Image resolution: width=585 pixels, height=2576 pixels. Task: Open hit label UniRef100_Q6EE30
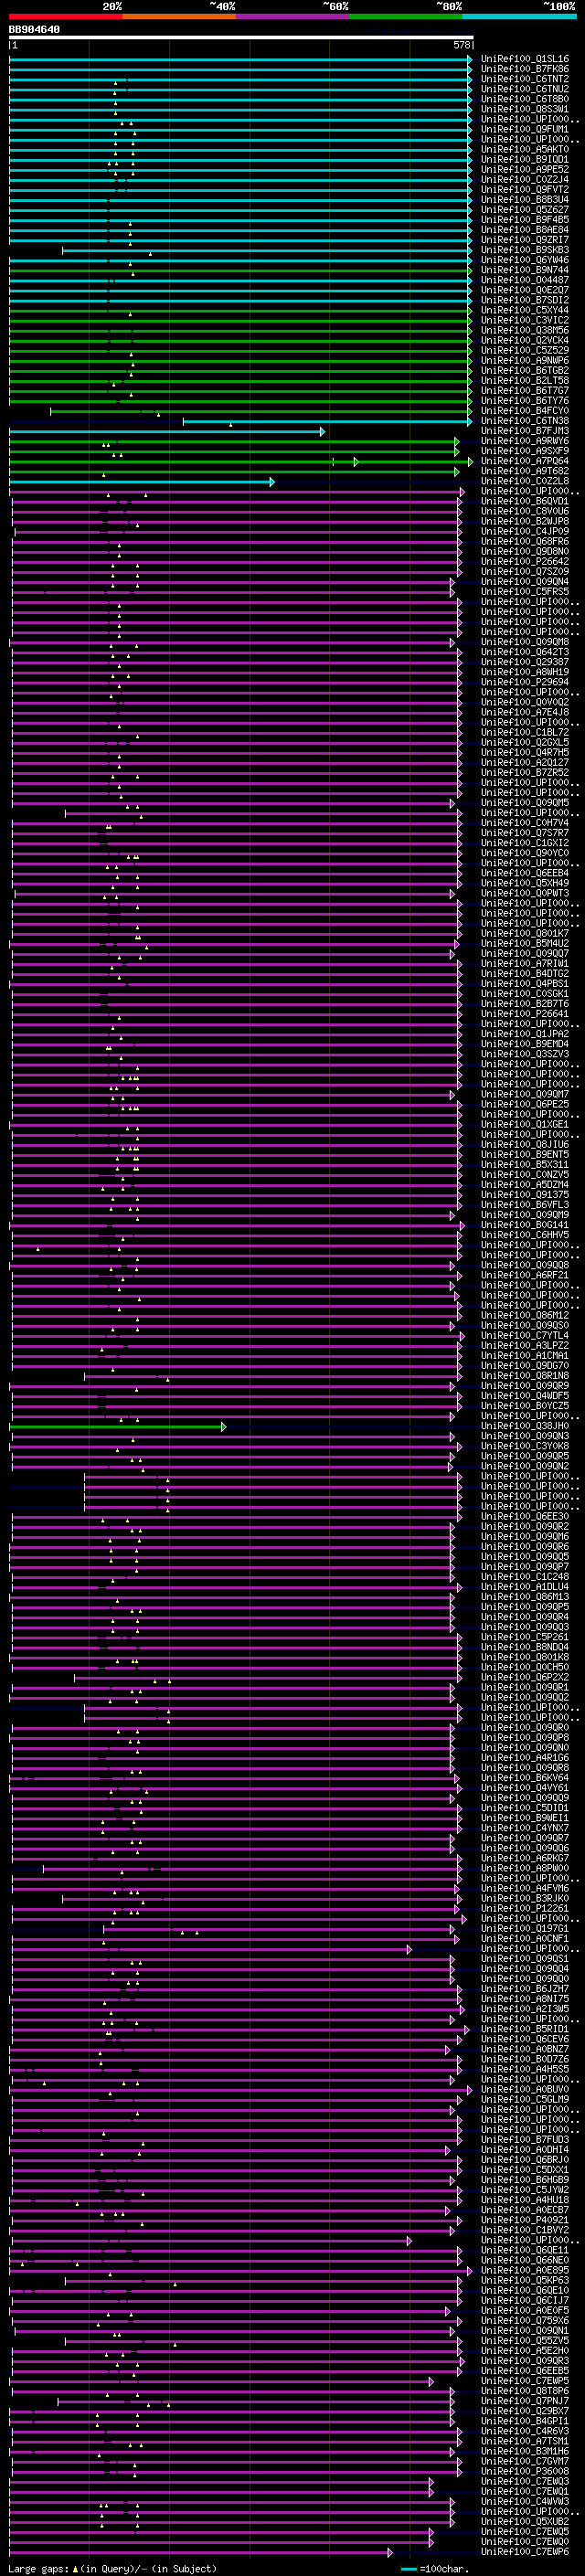pos(525,1517)
